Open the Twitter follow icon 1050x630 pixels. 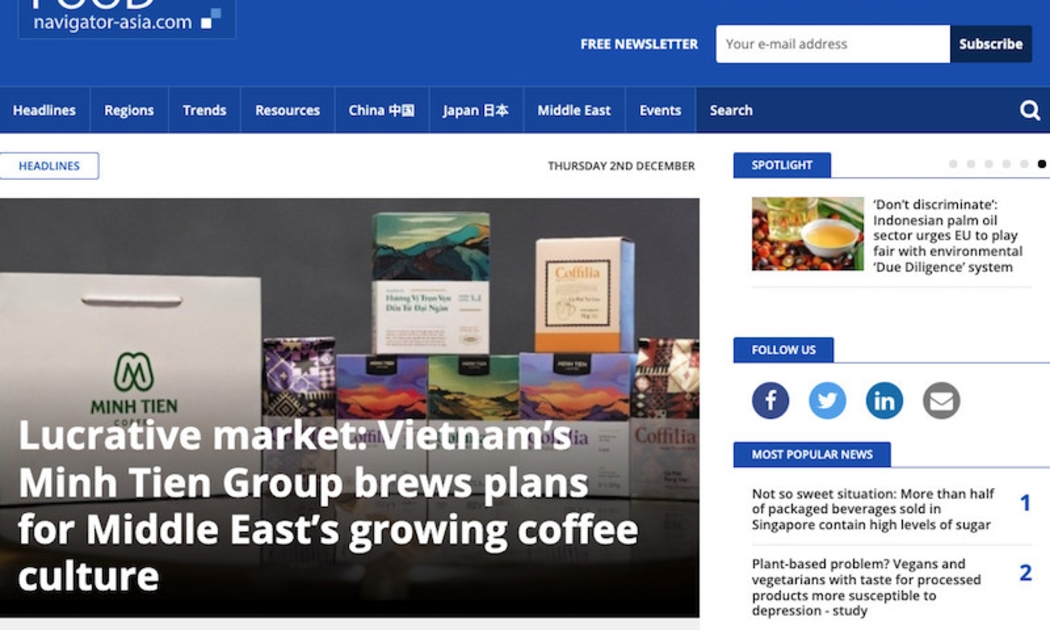coord(827,400)
